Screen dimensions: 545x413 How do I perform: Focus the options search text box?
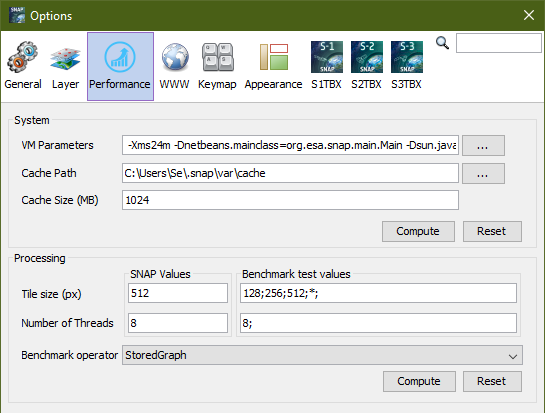[x=498, y=43]
